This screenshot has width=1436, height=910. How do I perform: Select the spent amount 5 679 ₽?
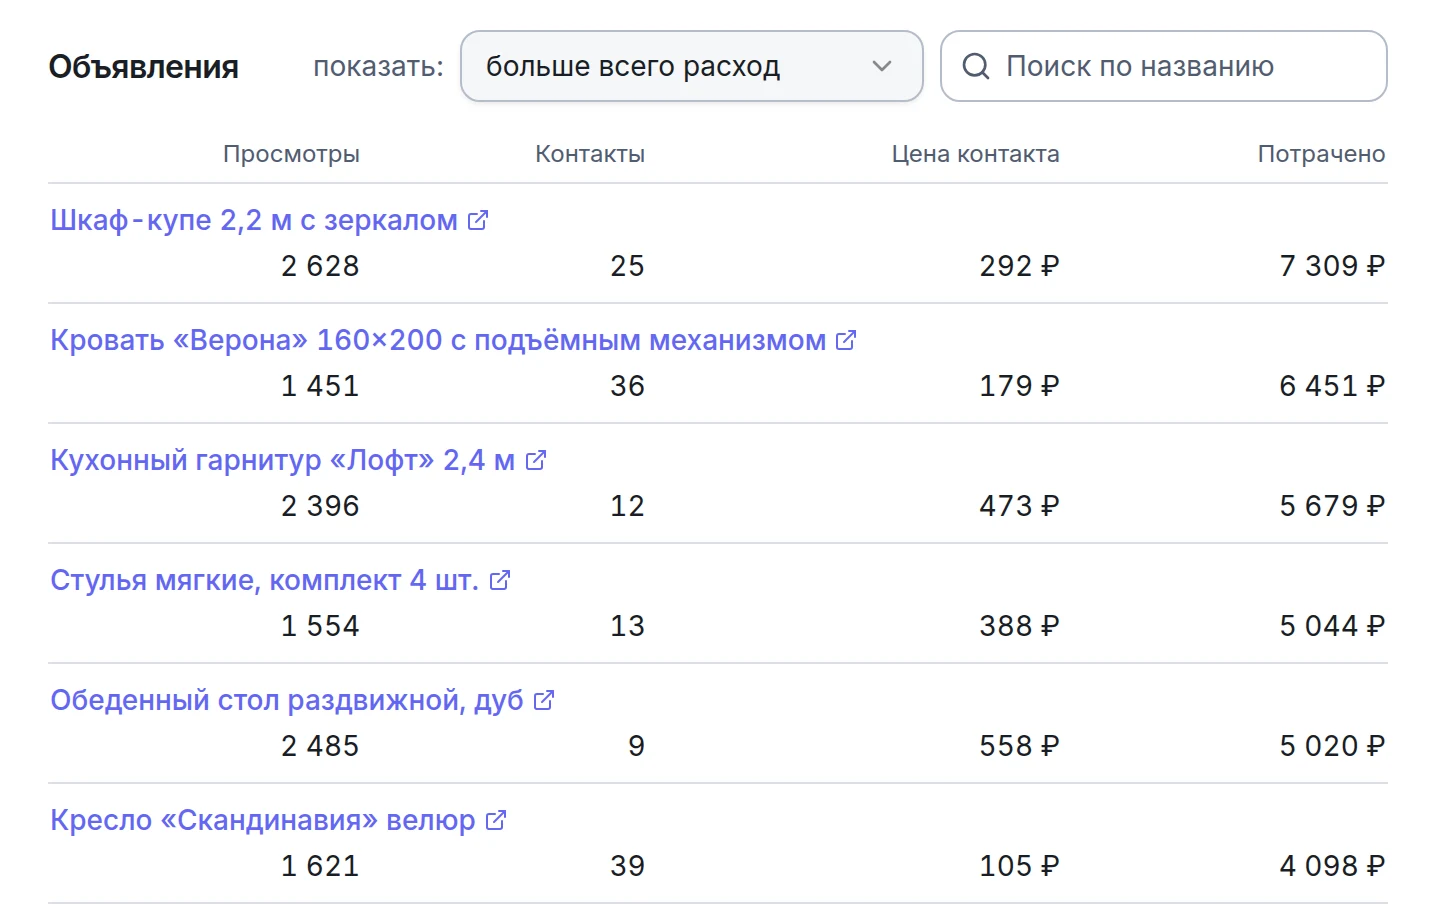click(1332, 506)
